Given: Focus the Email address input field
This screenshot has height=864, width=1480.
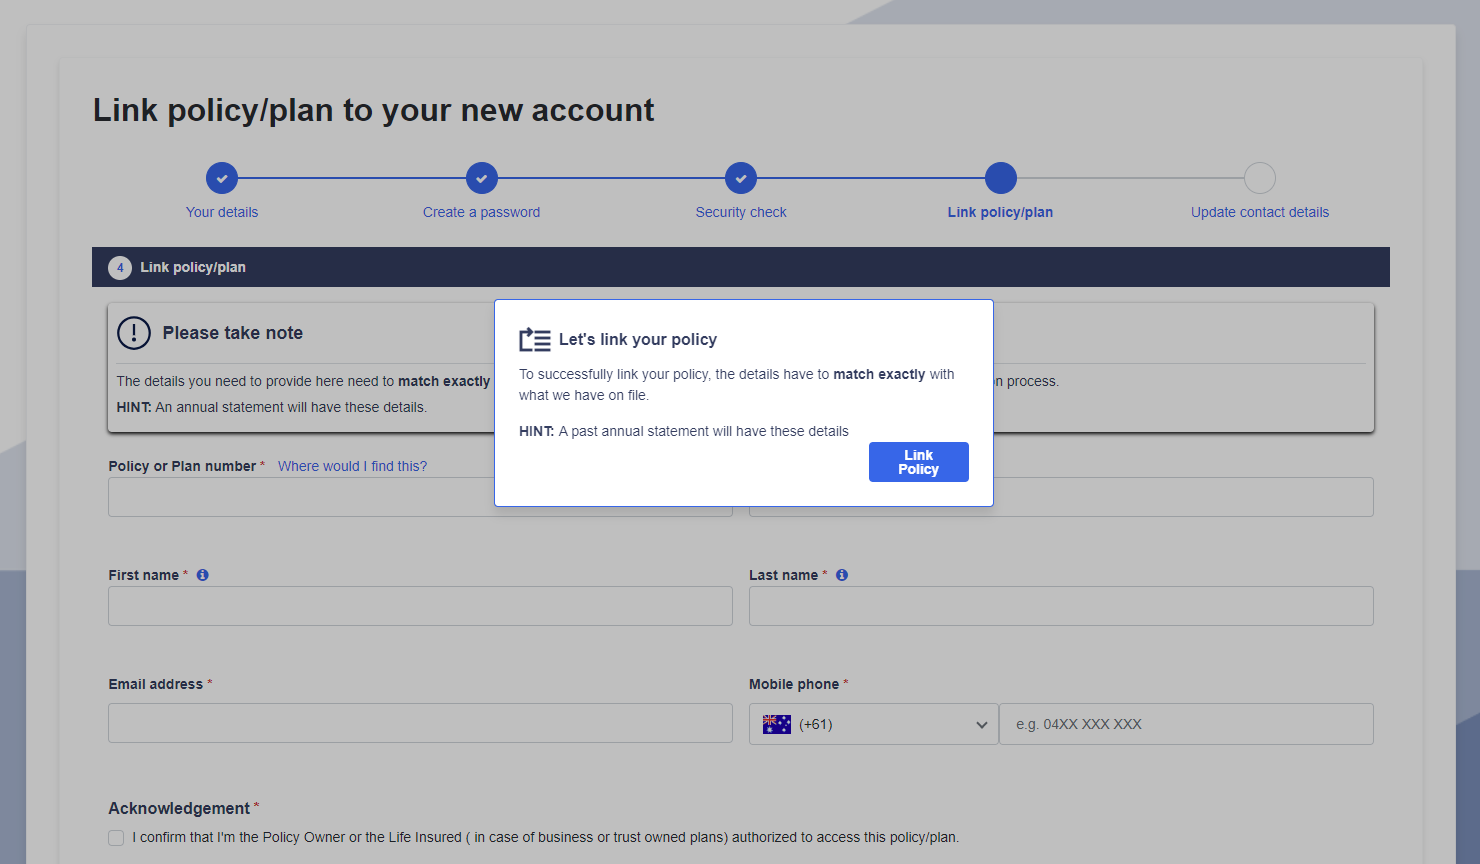Looking at the screenshot, I should click(x=420, y=723).
